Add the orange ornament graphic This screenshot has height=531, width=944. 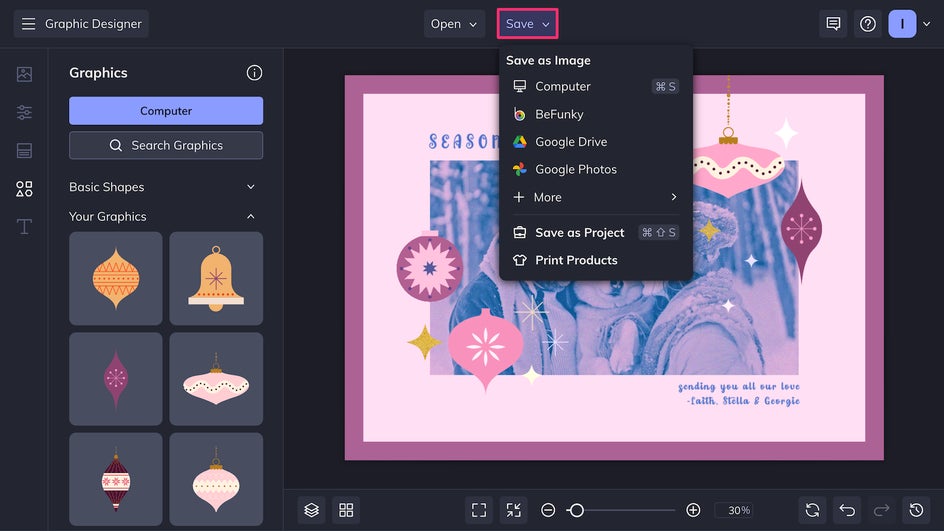(x=116, y=278)
